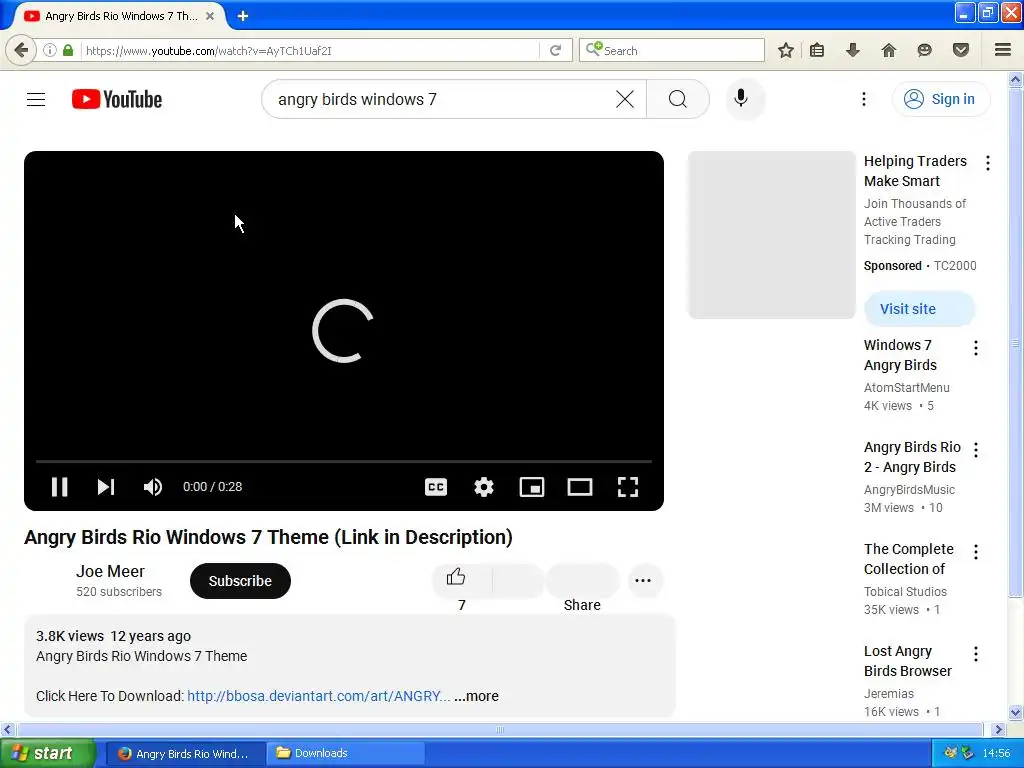Viewport: 1024px width, 768px height.
Task: Click the YouTube magnifier search button
Action: pyautogui.click(x=678, y=99)
